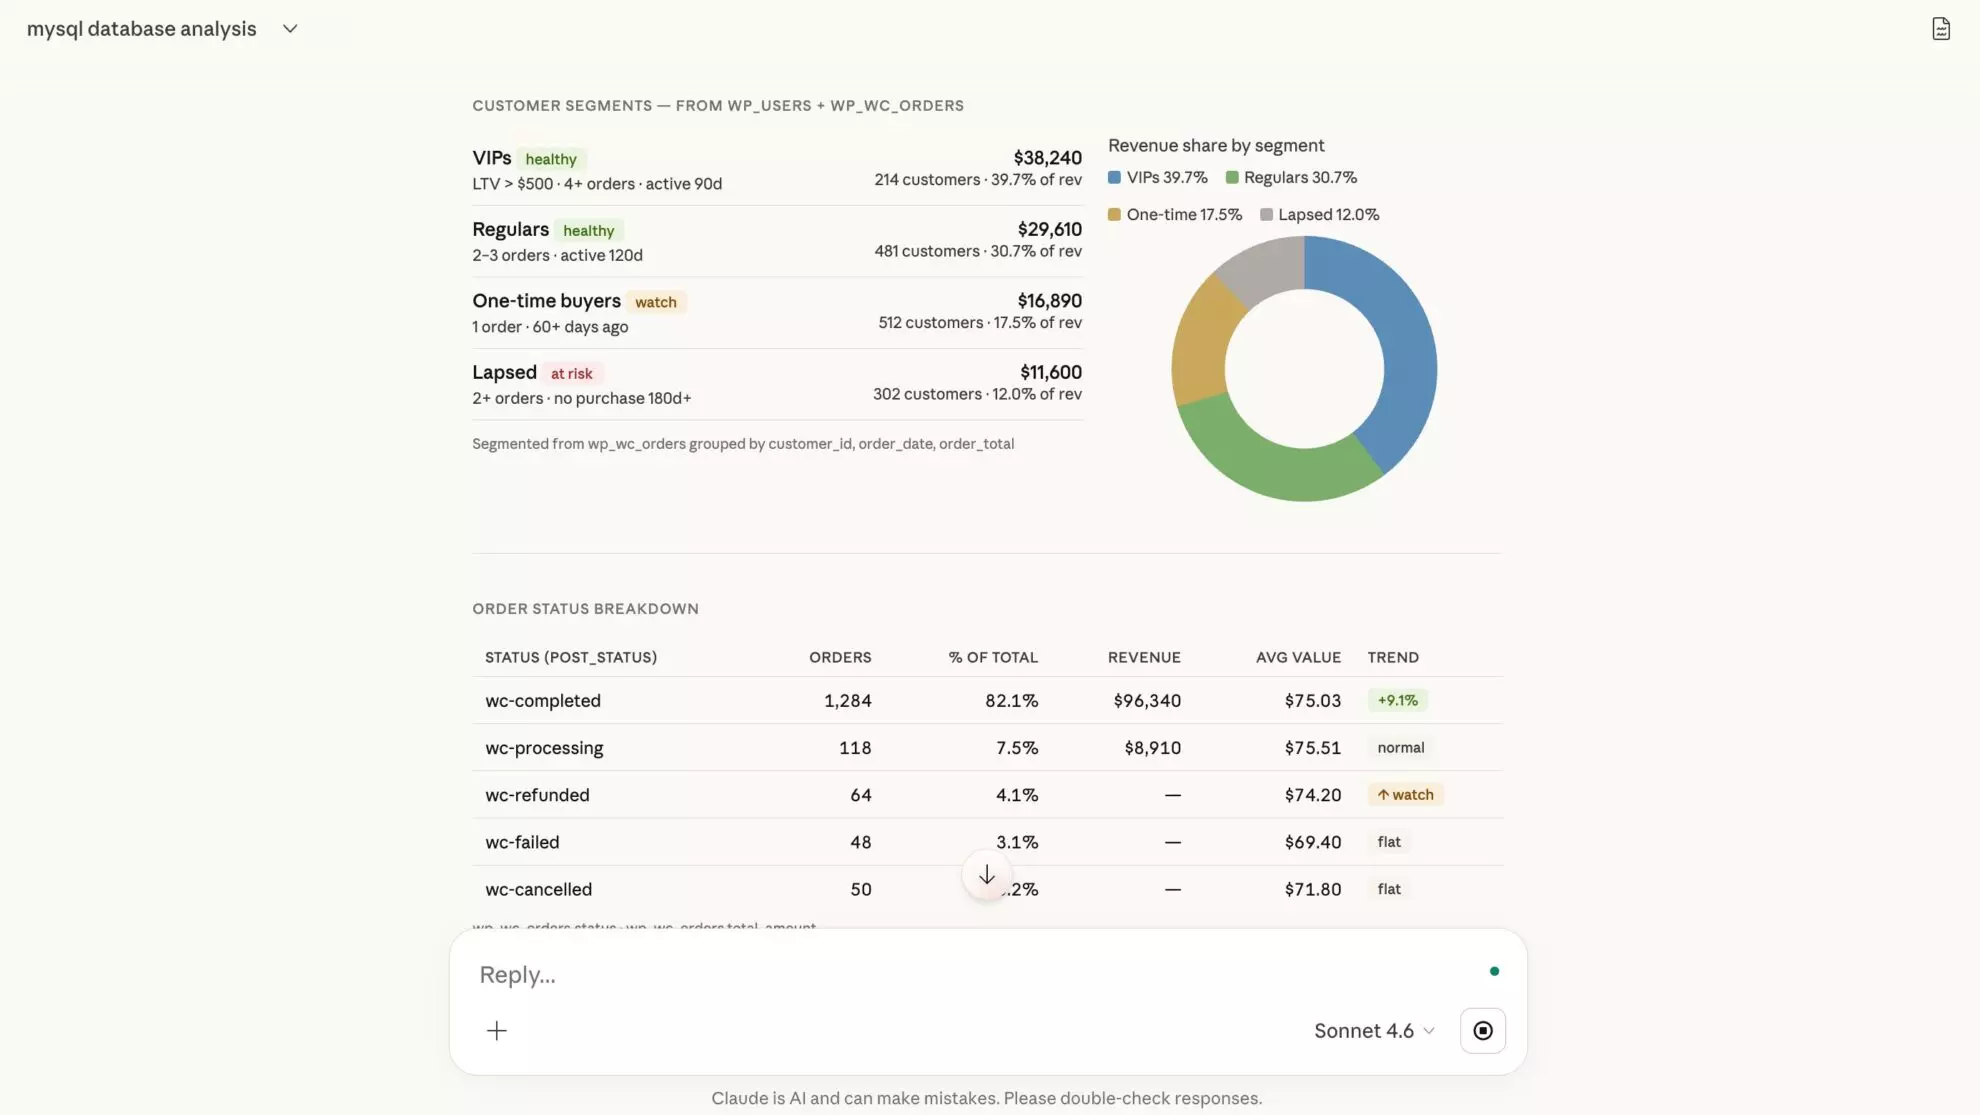Click the wc-completed status row label
This screenshot has height=1115, width=1980.
pos(543,701)
